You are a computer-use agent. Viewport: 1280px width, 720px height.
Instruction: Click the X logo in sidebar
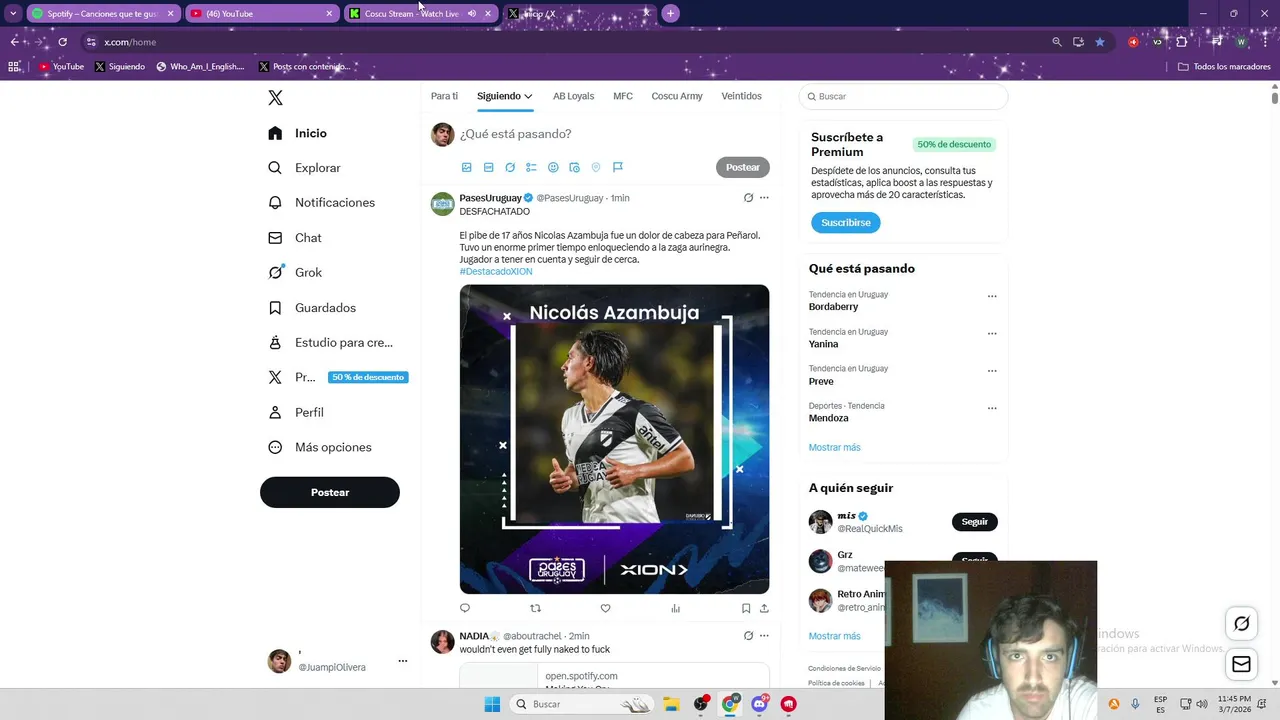275,97
